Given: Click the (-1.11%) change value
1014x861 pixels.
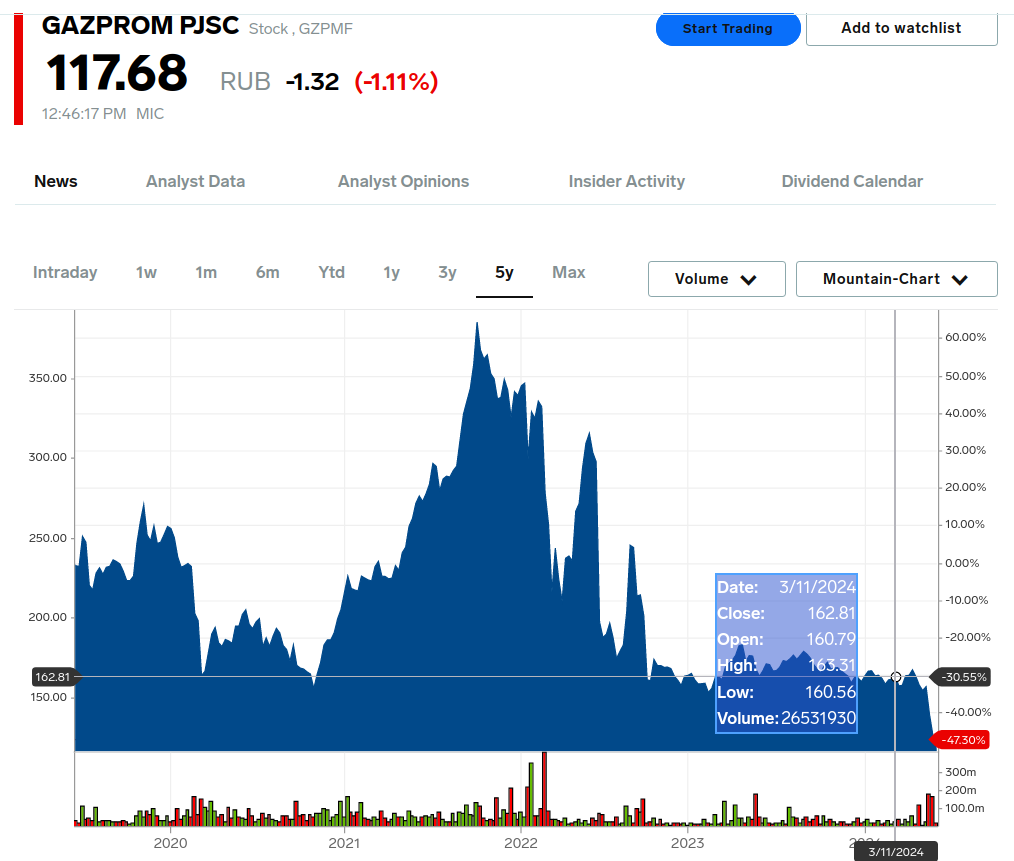Looking at the screenshot, I should pyautogui.click(x=396, y=82).
